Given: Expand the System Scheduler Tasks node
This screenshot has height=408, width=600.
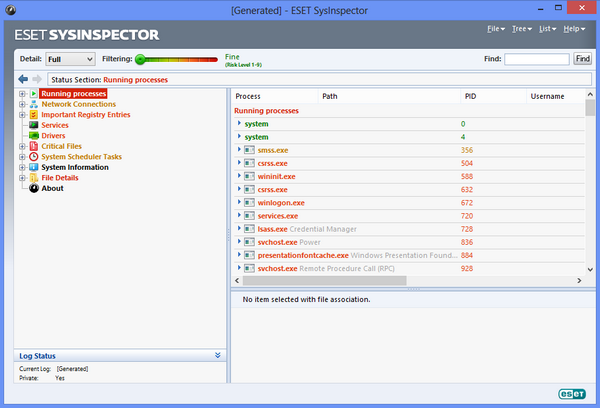Looking at the screenshot, I should [22, 157].
